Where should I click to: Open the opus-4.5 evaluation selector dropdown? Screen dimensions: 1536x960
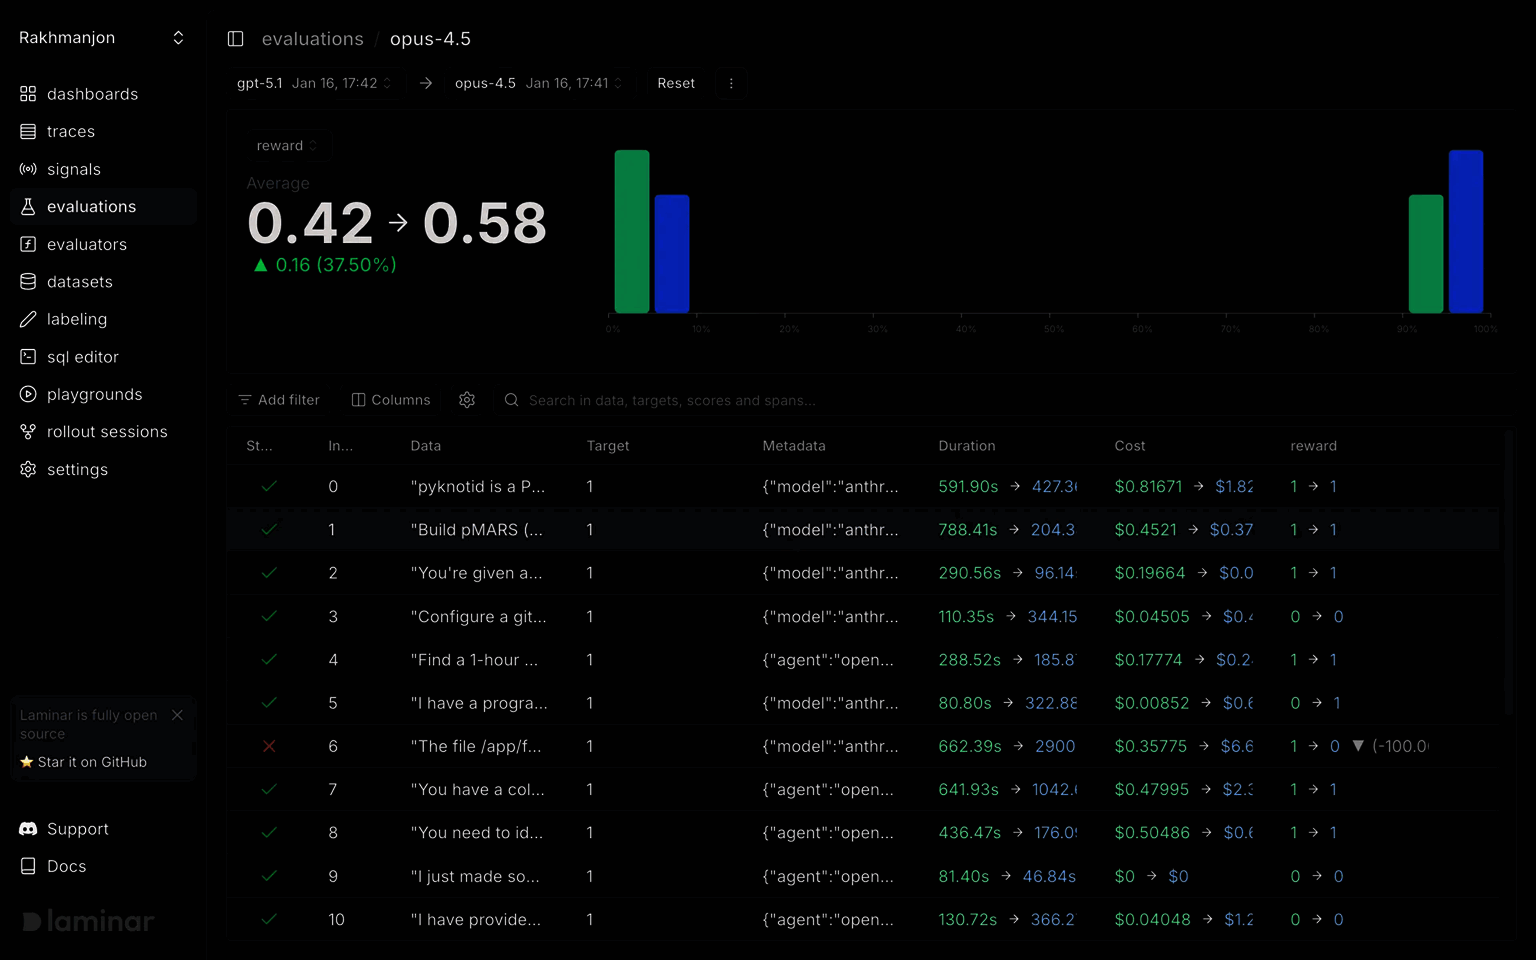pyautogui.click(x=538, y=83)
